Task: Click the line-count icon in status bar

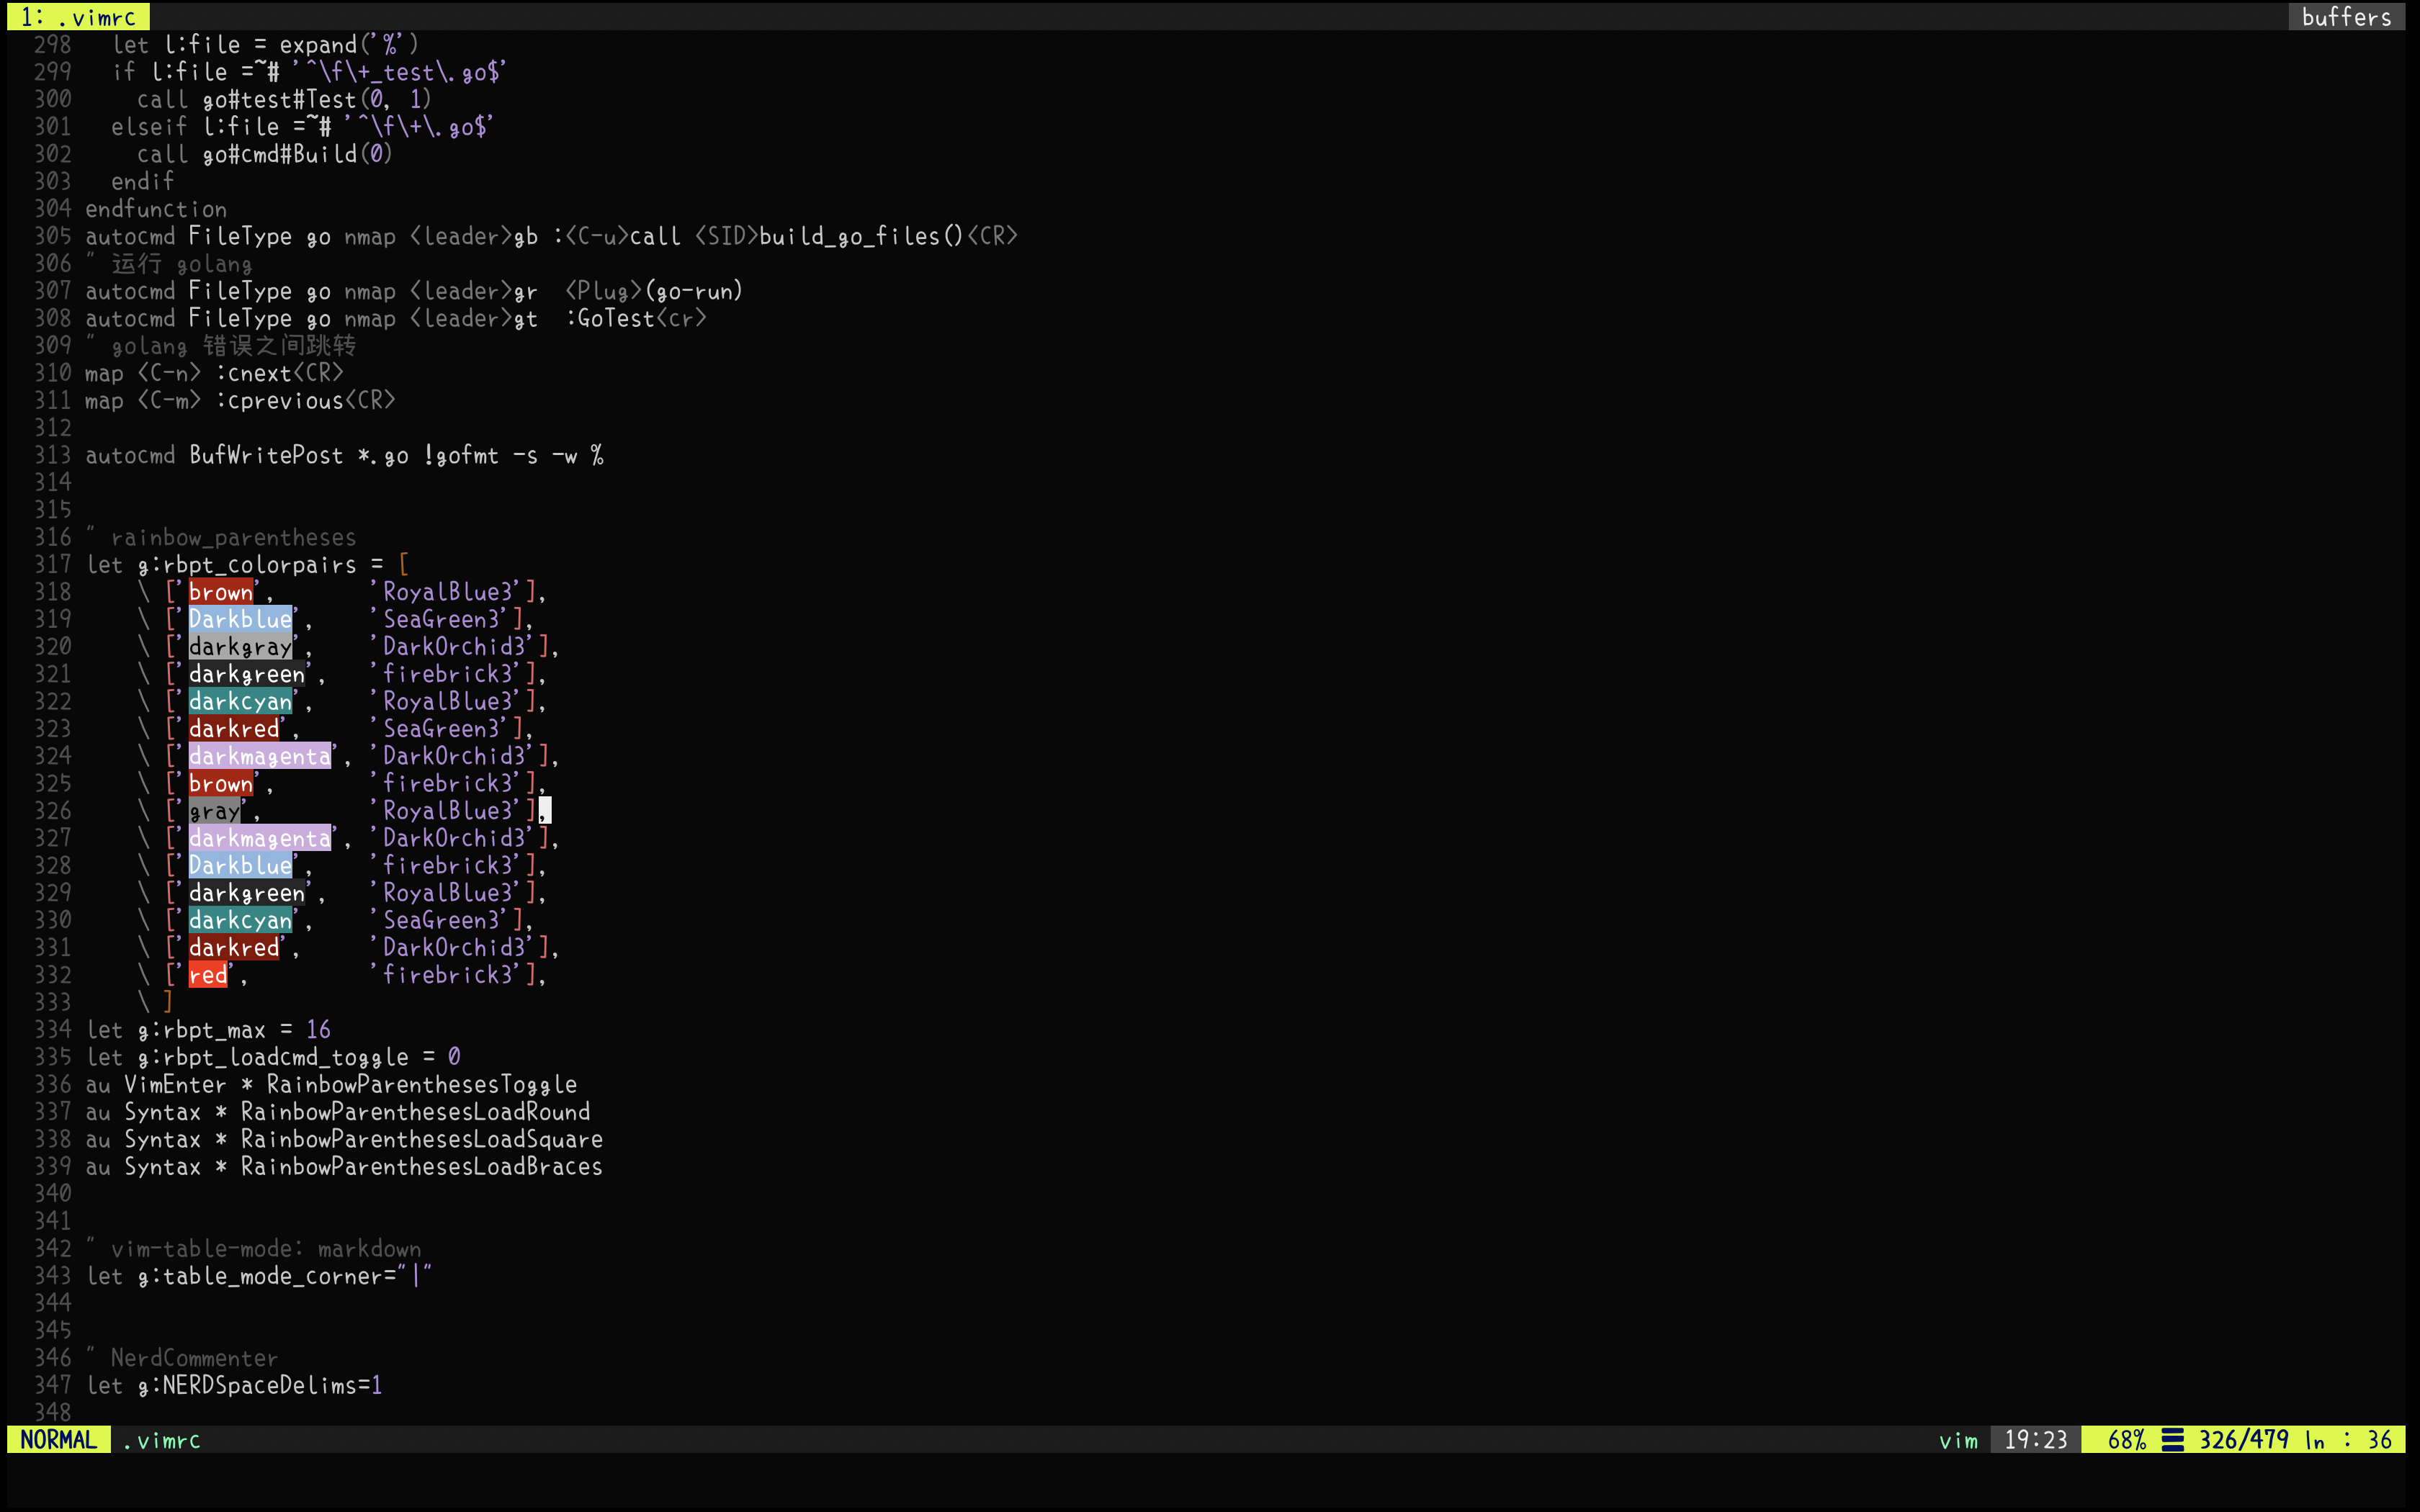Action: (2172, 1440)
